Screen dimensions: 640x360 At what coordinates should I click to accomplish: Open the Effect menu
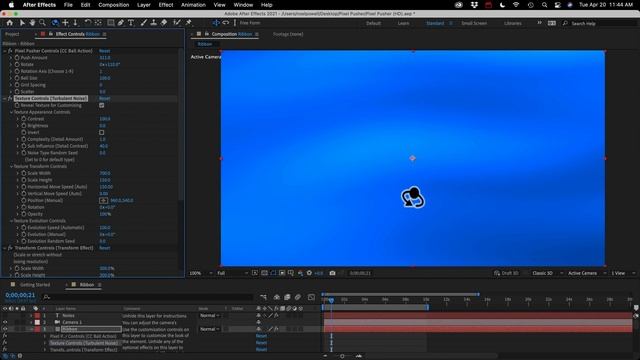[x=166, y=5]
